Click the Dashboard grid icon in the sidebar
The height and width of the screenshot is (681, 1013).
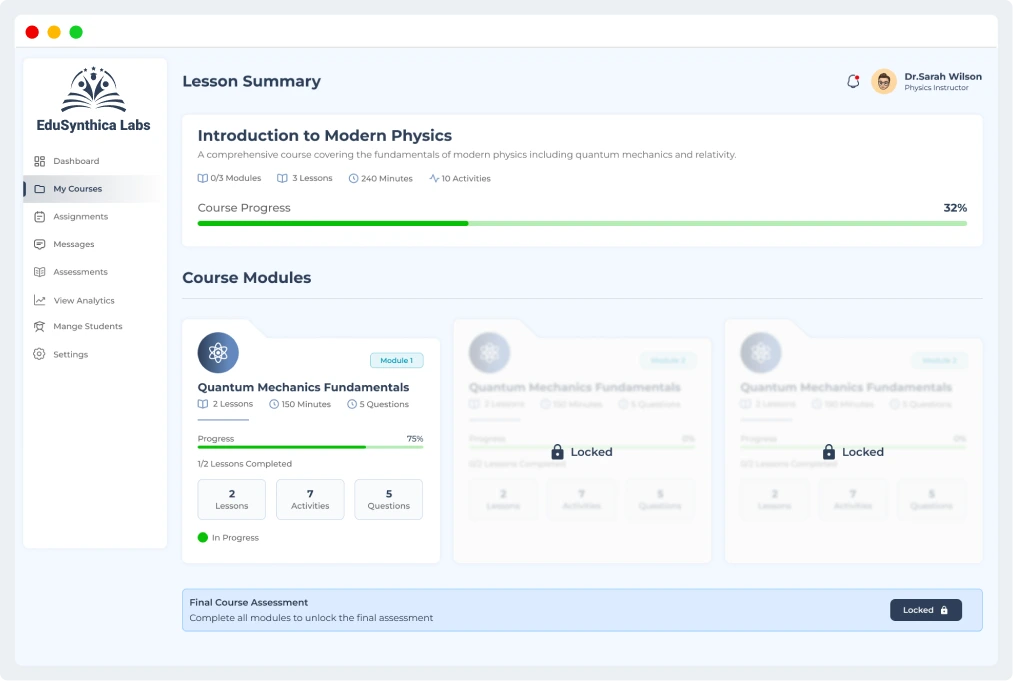click(x=40, y=161)
